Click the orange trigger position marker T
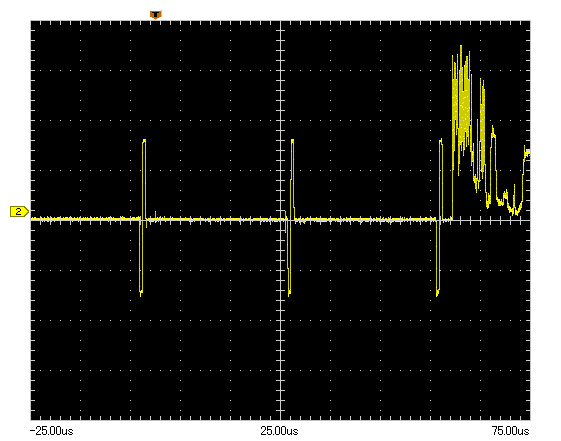 click(155, 15)
